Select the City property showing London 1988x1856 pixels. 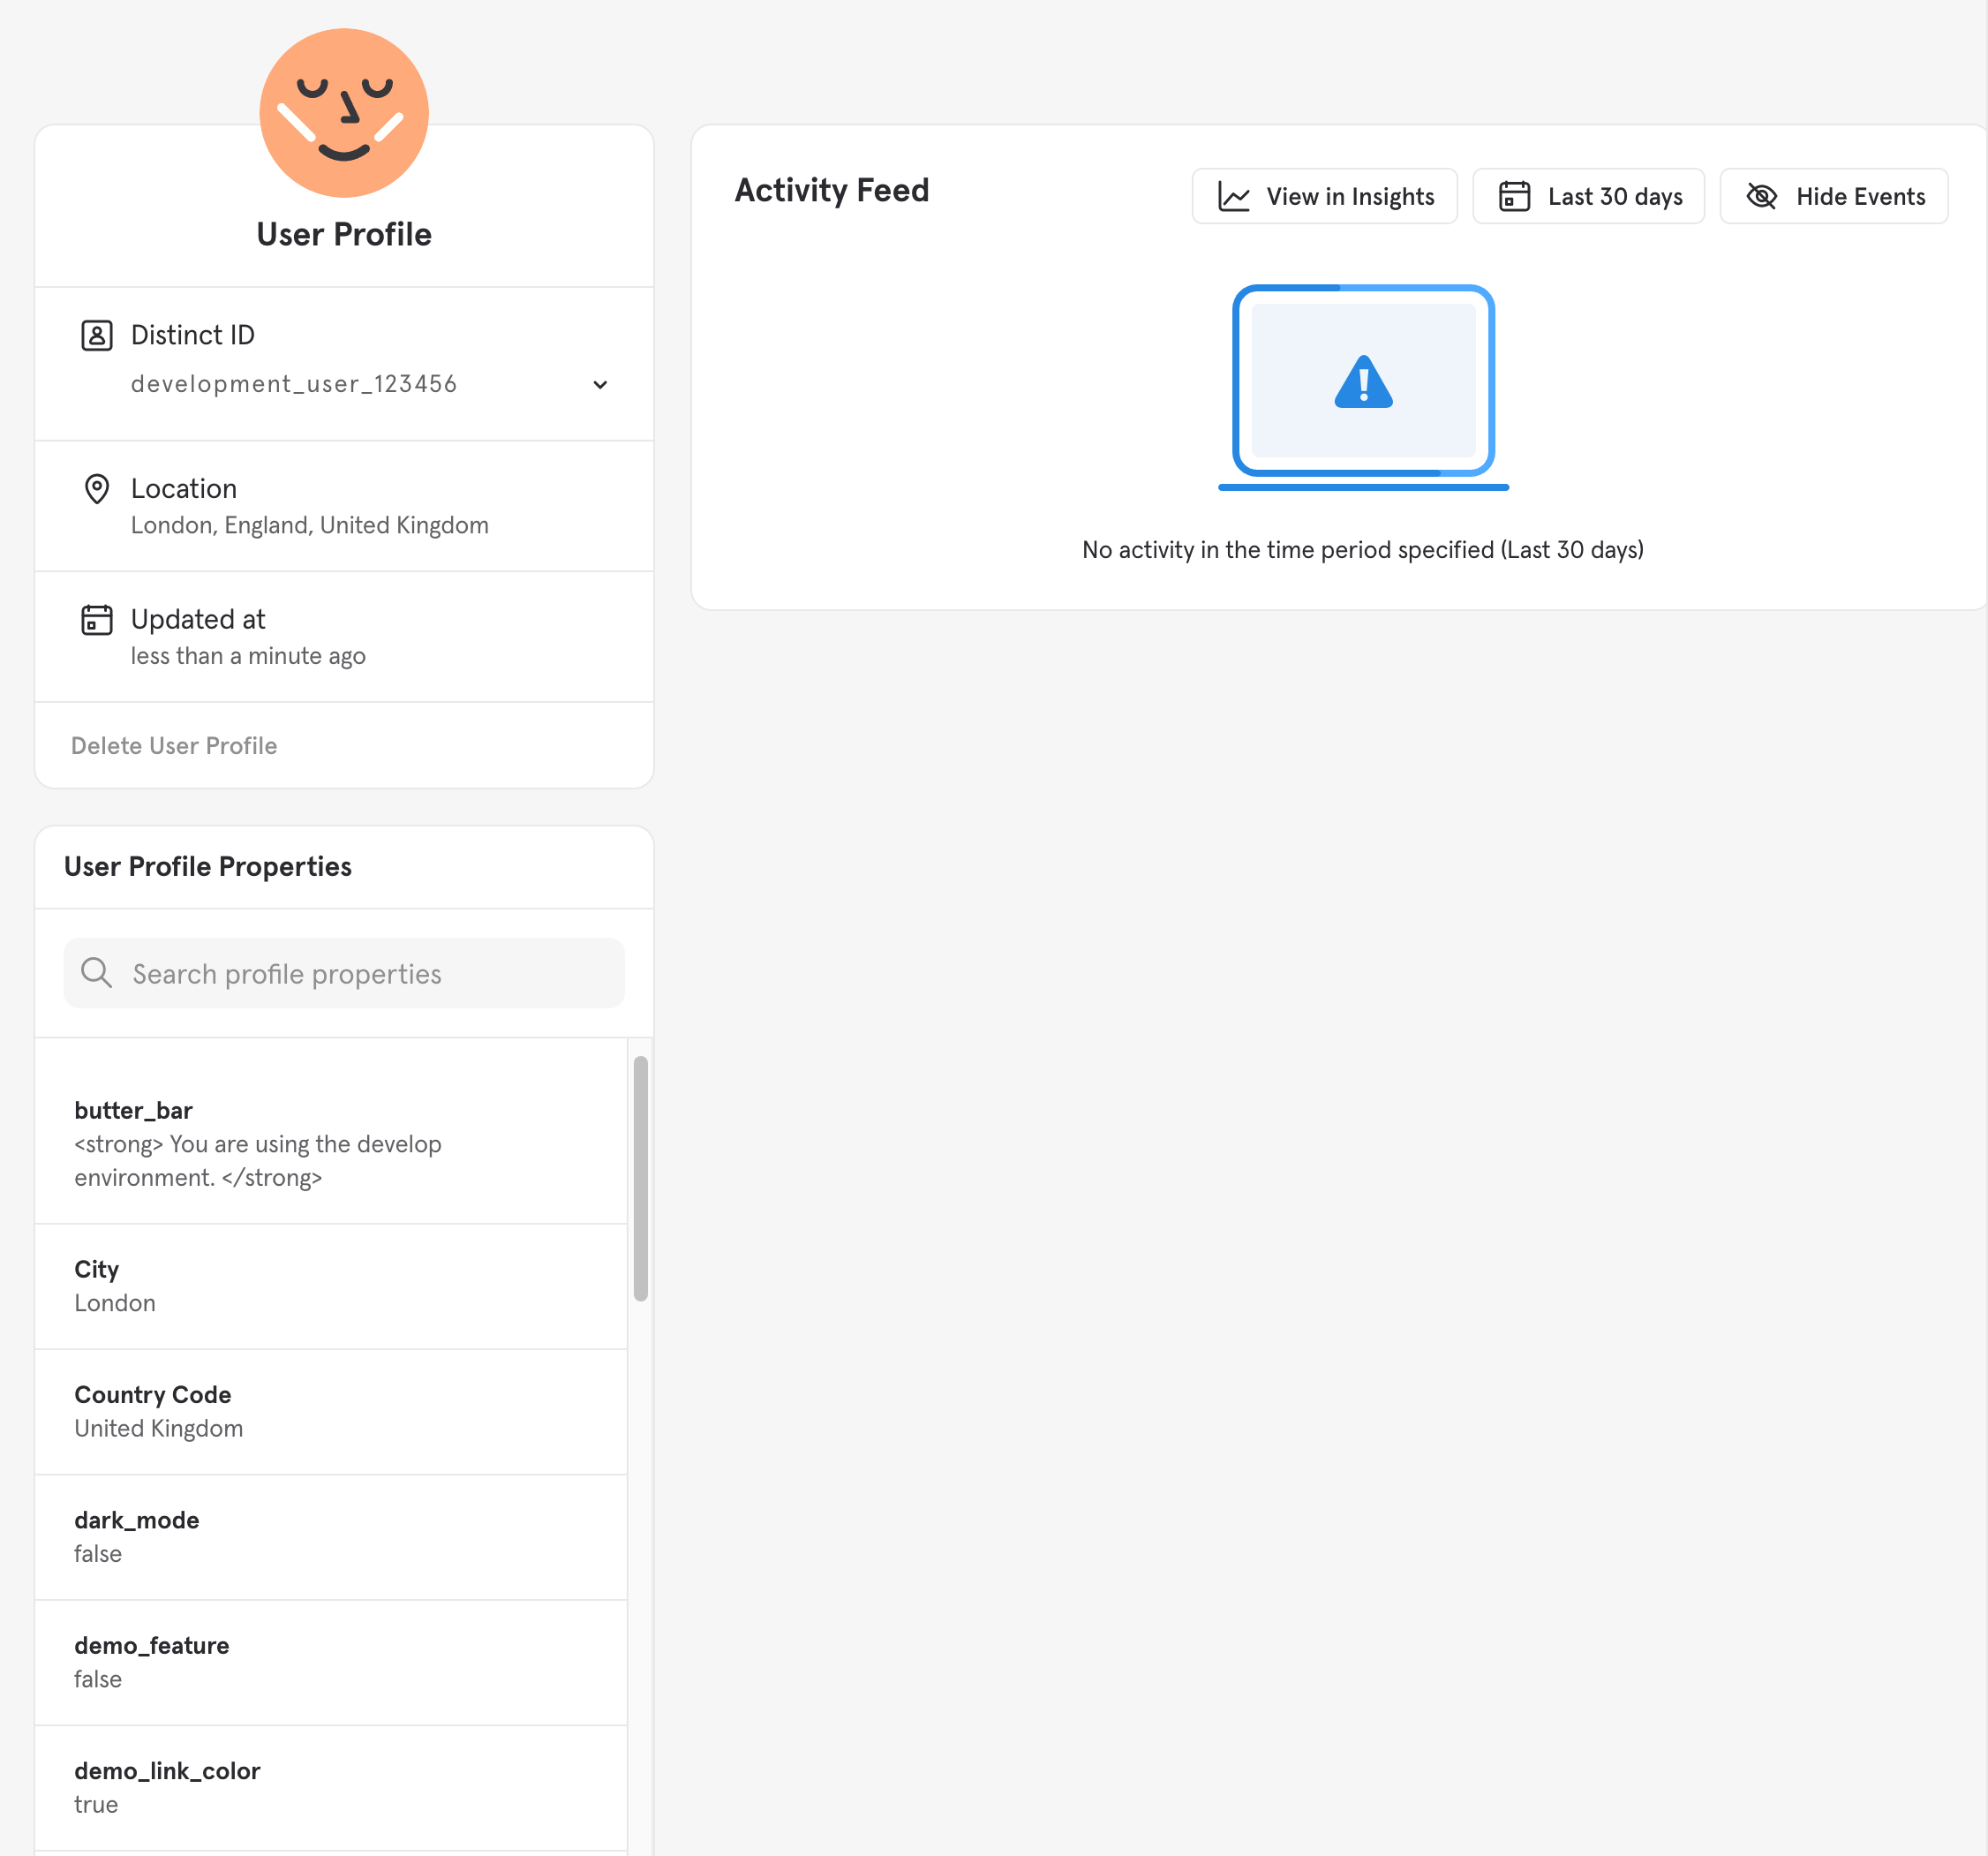[x=300, y=1286]
